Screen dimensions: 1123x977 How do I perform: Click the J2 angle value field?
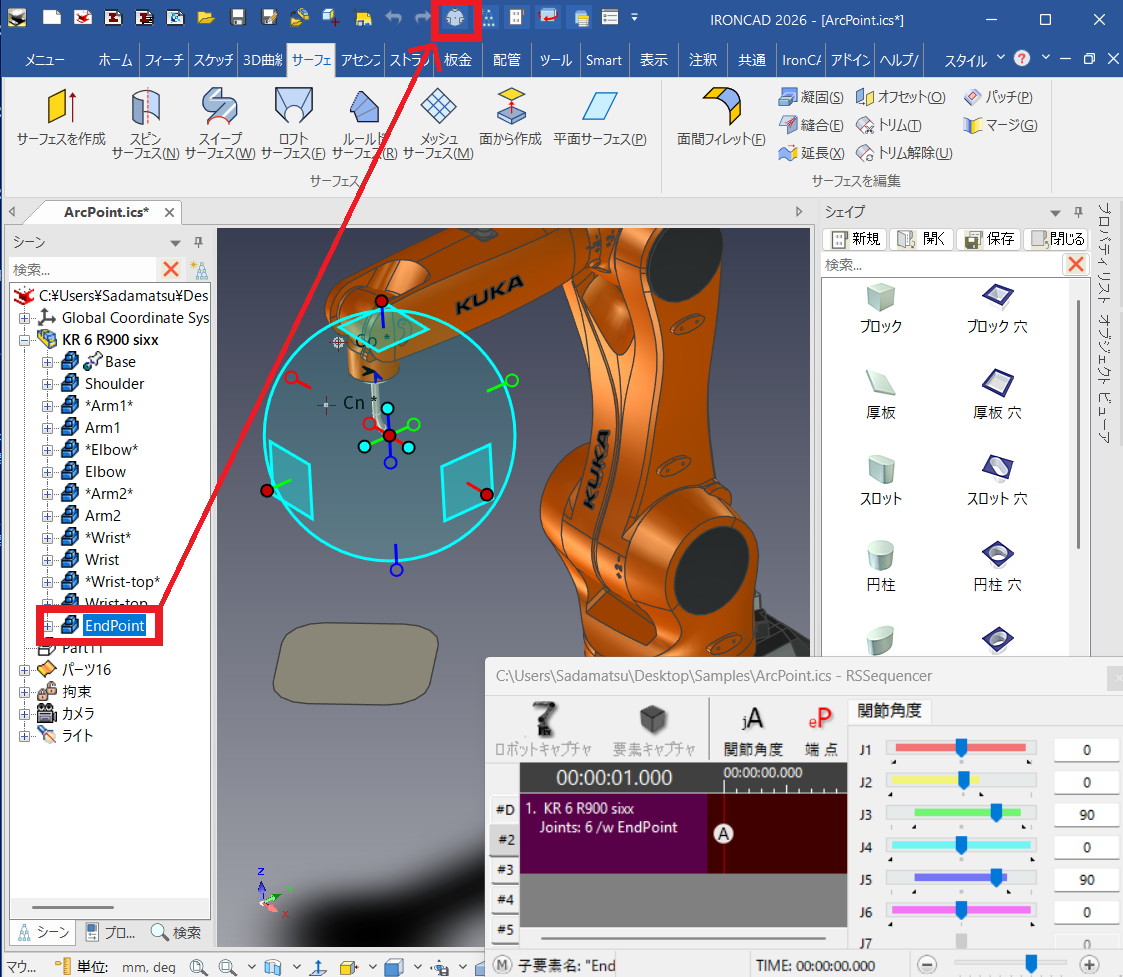(1086, 782)
